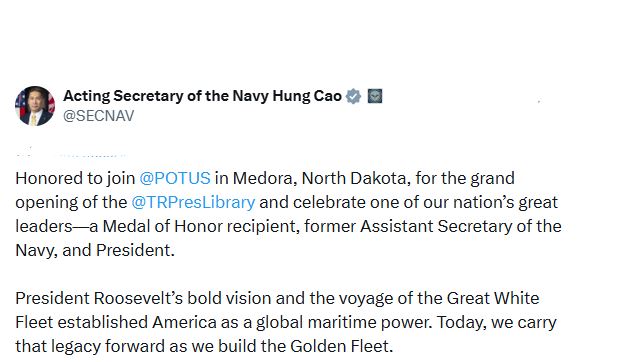Click the gray verified checkmark badge

click(x=353, y=96)
